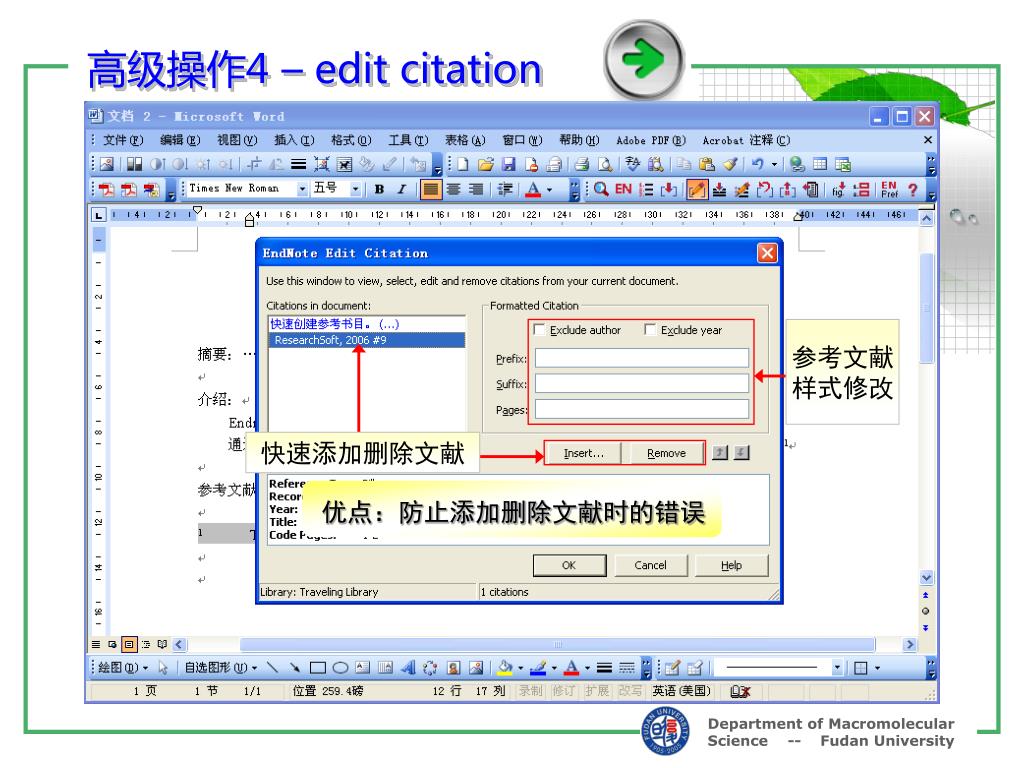Click the fill color paint bucket swatch
Screen dimensions: 1024x768
pyautogui.click(x=505, y=667)
